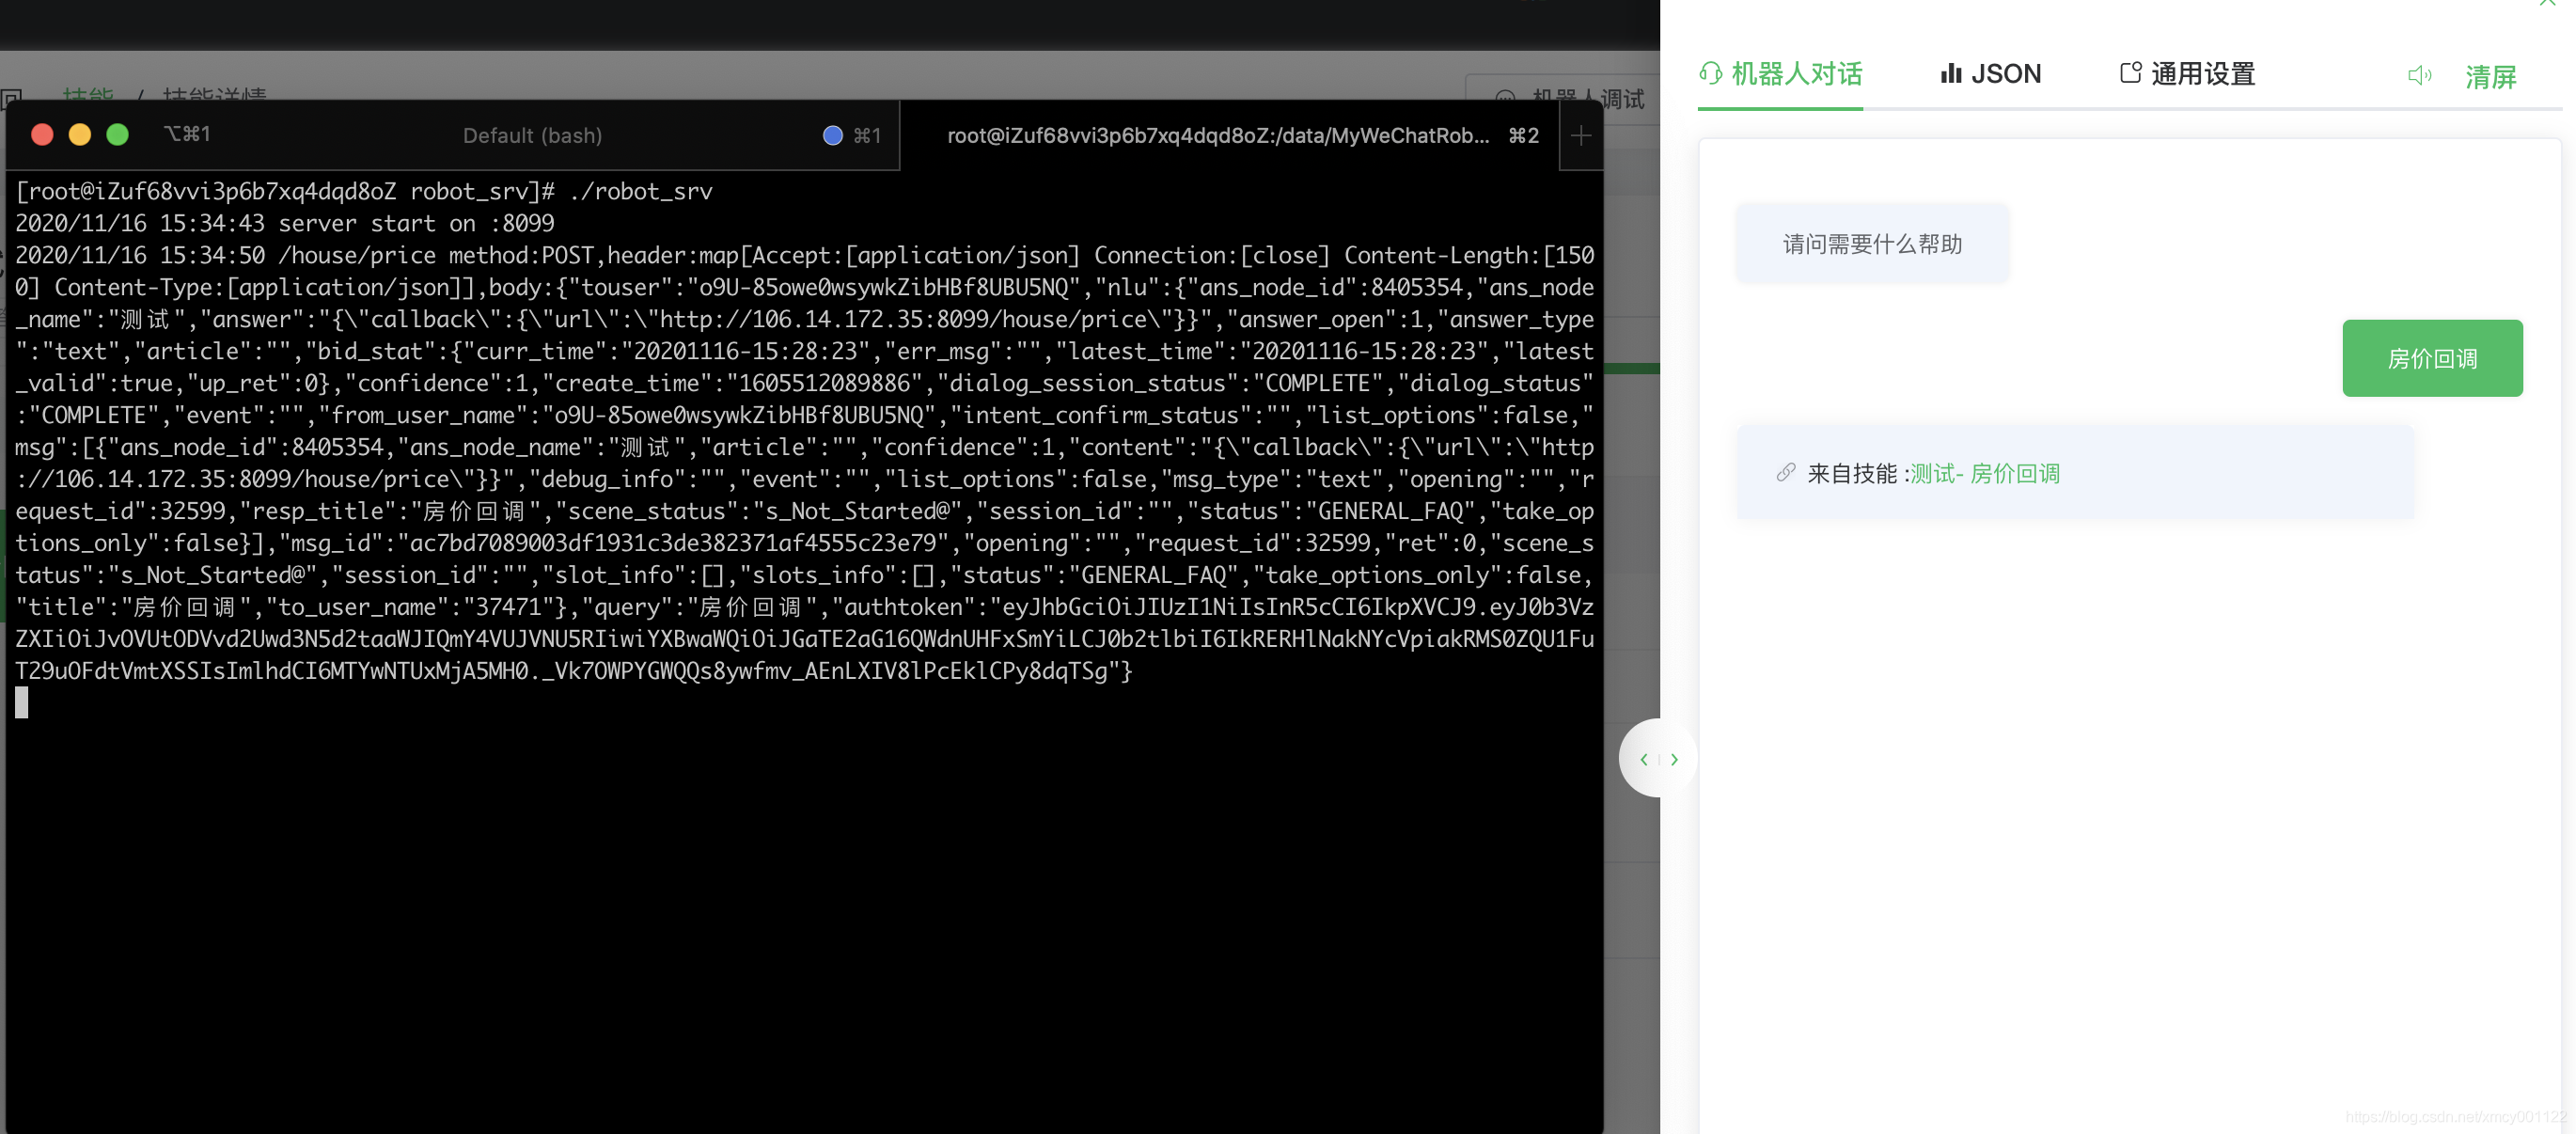Click the headset icon beside 机器人对话
This screenshot has width=2576, height=1134.
pyautogui.click(x=1710, y=73)
